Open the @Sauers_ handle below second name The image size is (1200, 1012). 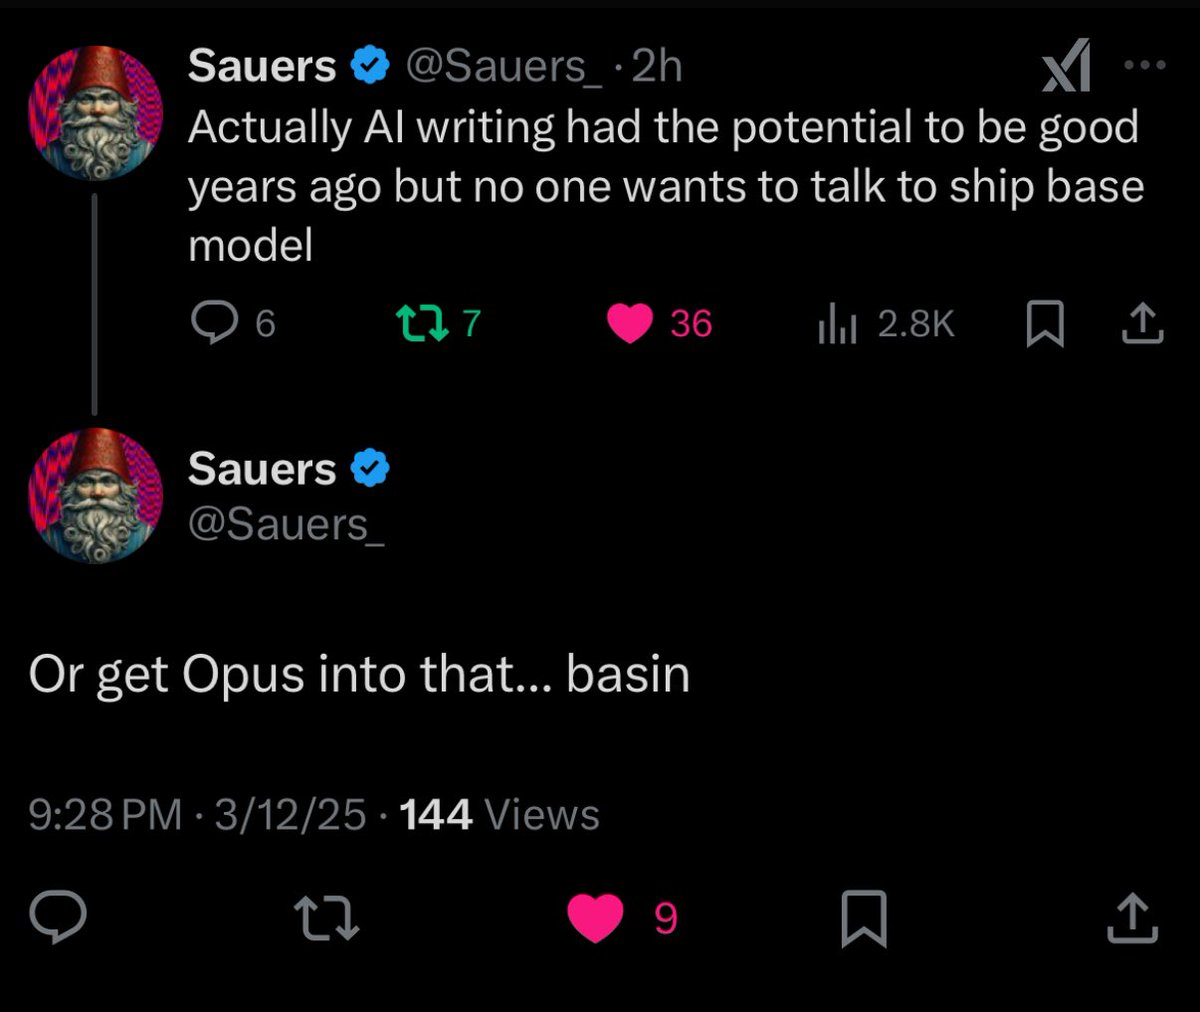286,525
